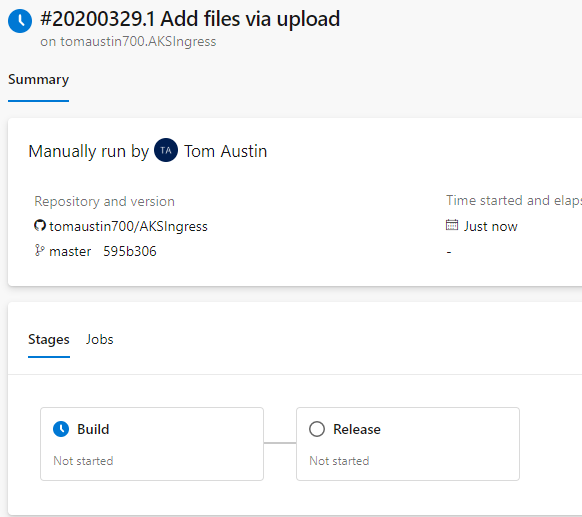582x517 pixels.
Task: Open the tomaustin700/AKSIngress repository link
Action: (x=128, y=226)
